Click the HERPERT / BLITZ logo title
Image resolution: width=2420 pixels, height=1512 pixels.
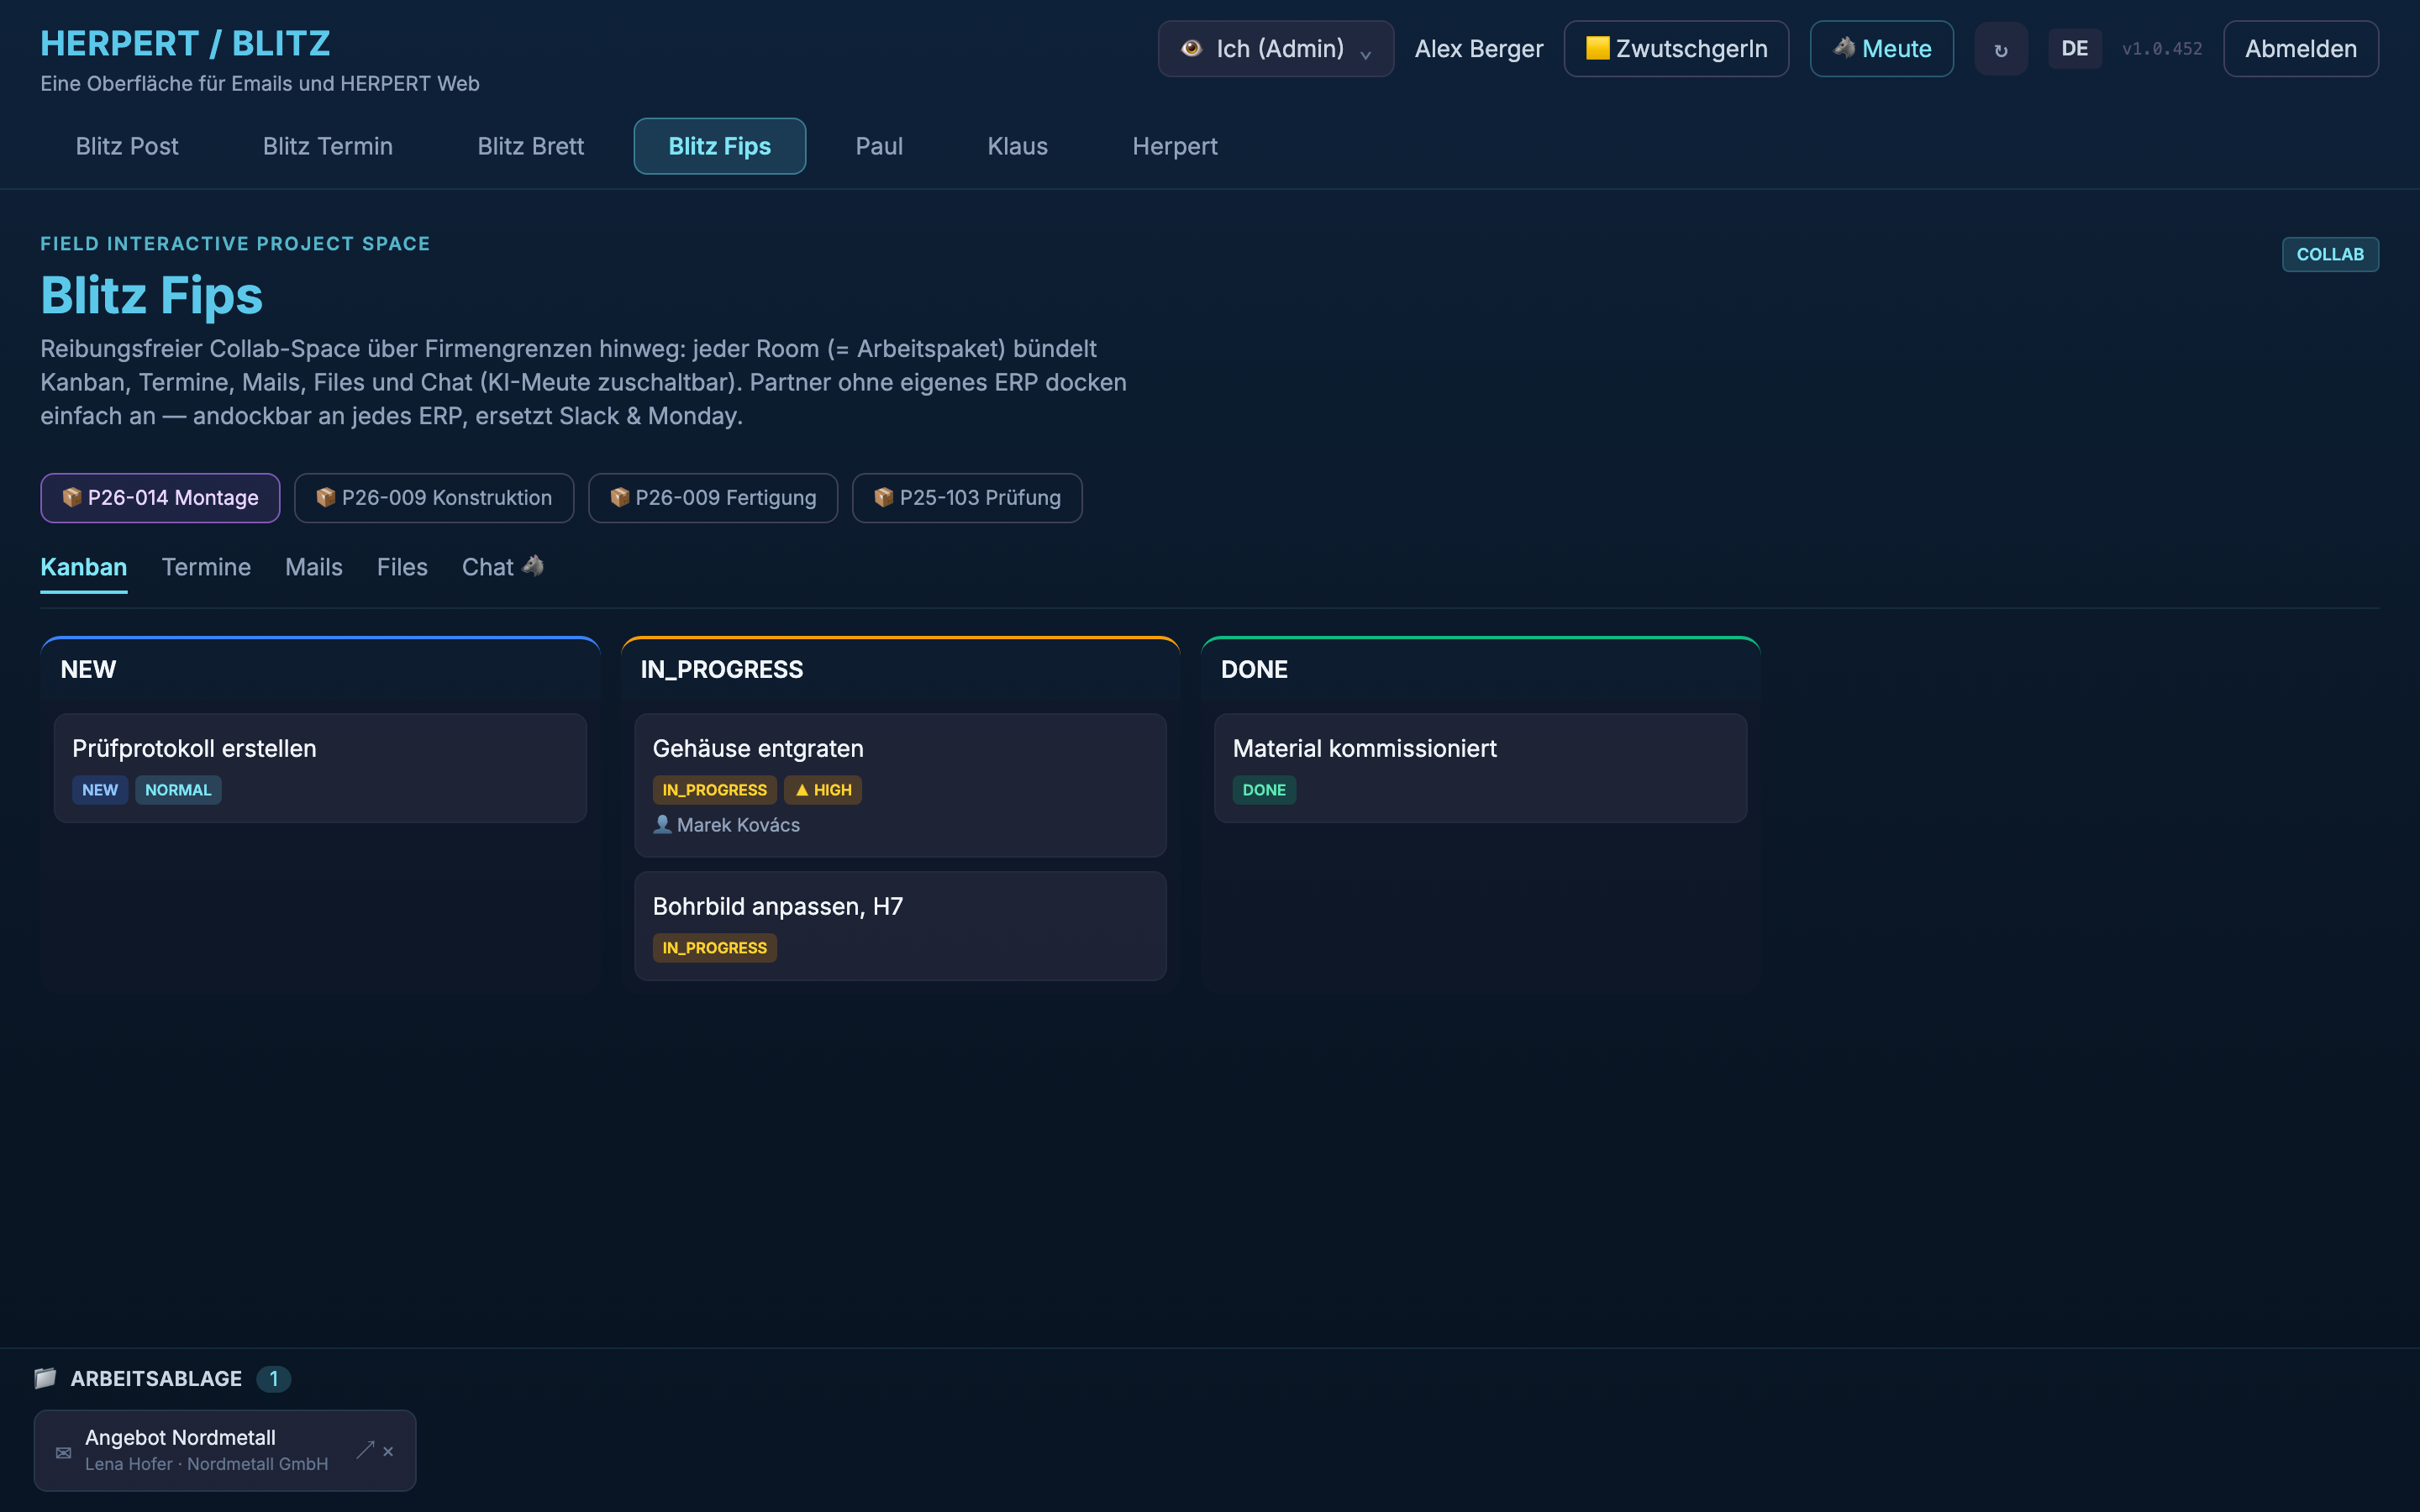[x=185, y=43]
